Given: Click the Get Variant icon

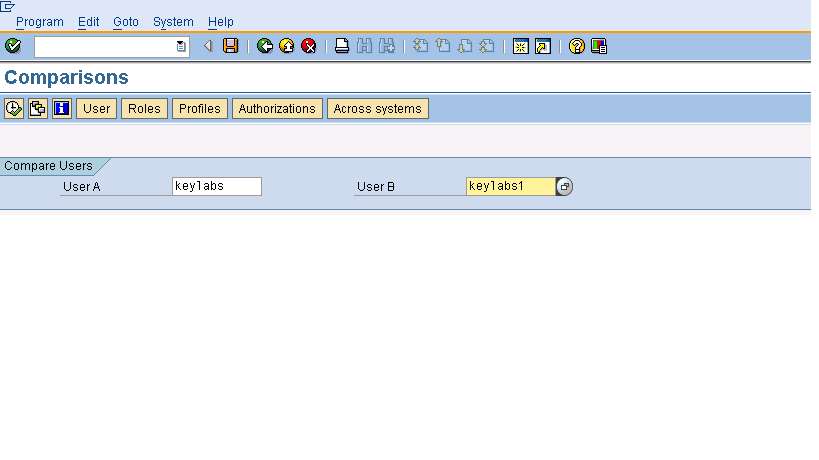Looking at the screenshot, I should coord(38,109).
